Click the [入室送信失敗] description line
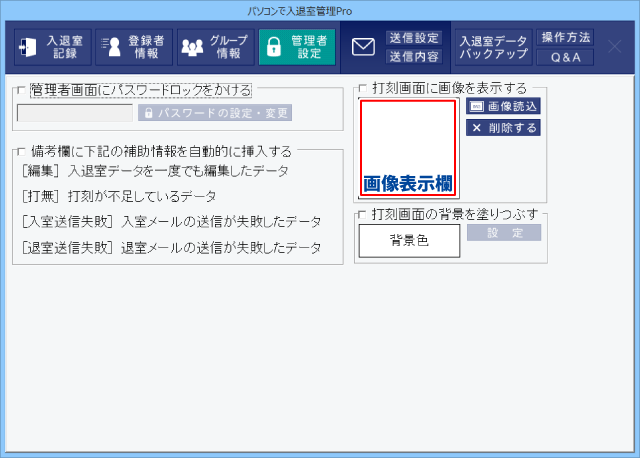 [171, 222]
